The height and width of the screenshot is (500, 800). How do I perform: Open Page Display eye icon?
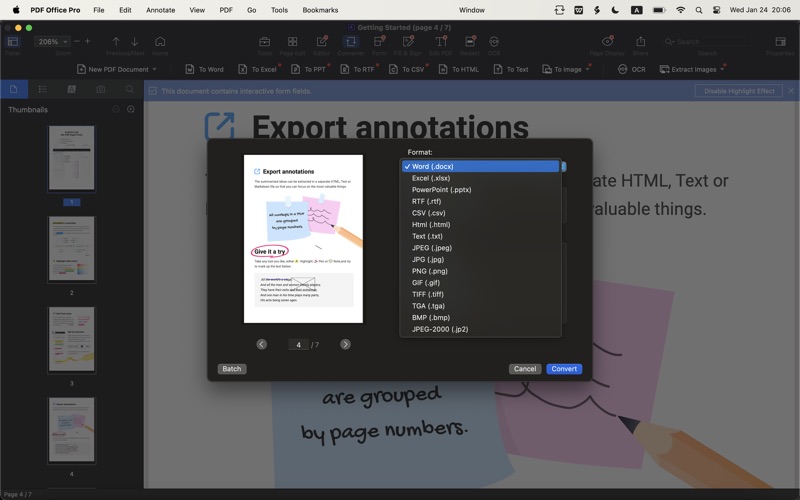tap(607, 42)
